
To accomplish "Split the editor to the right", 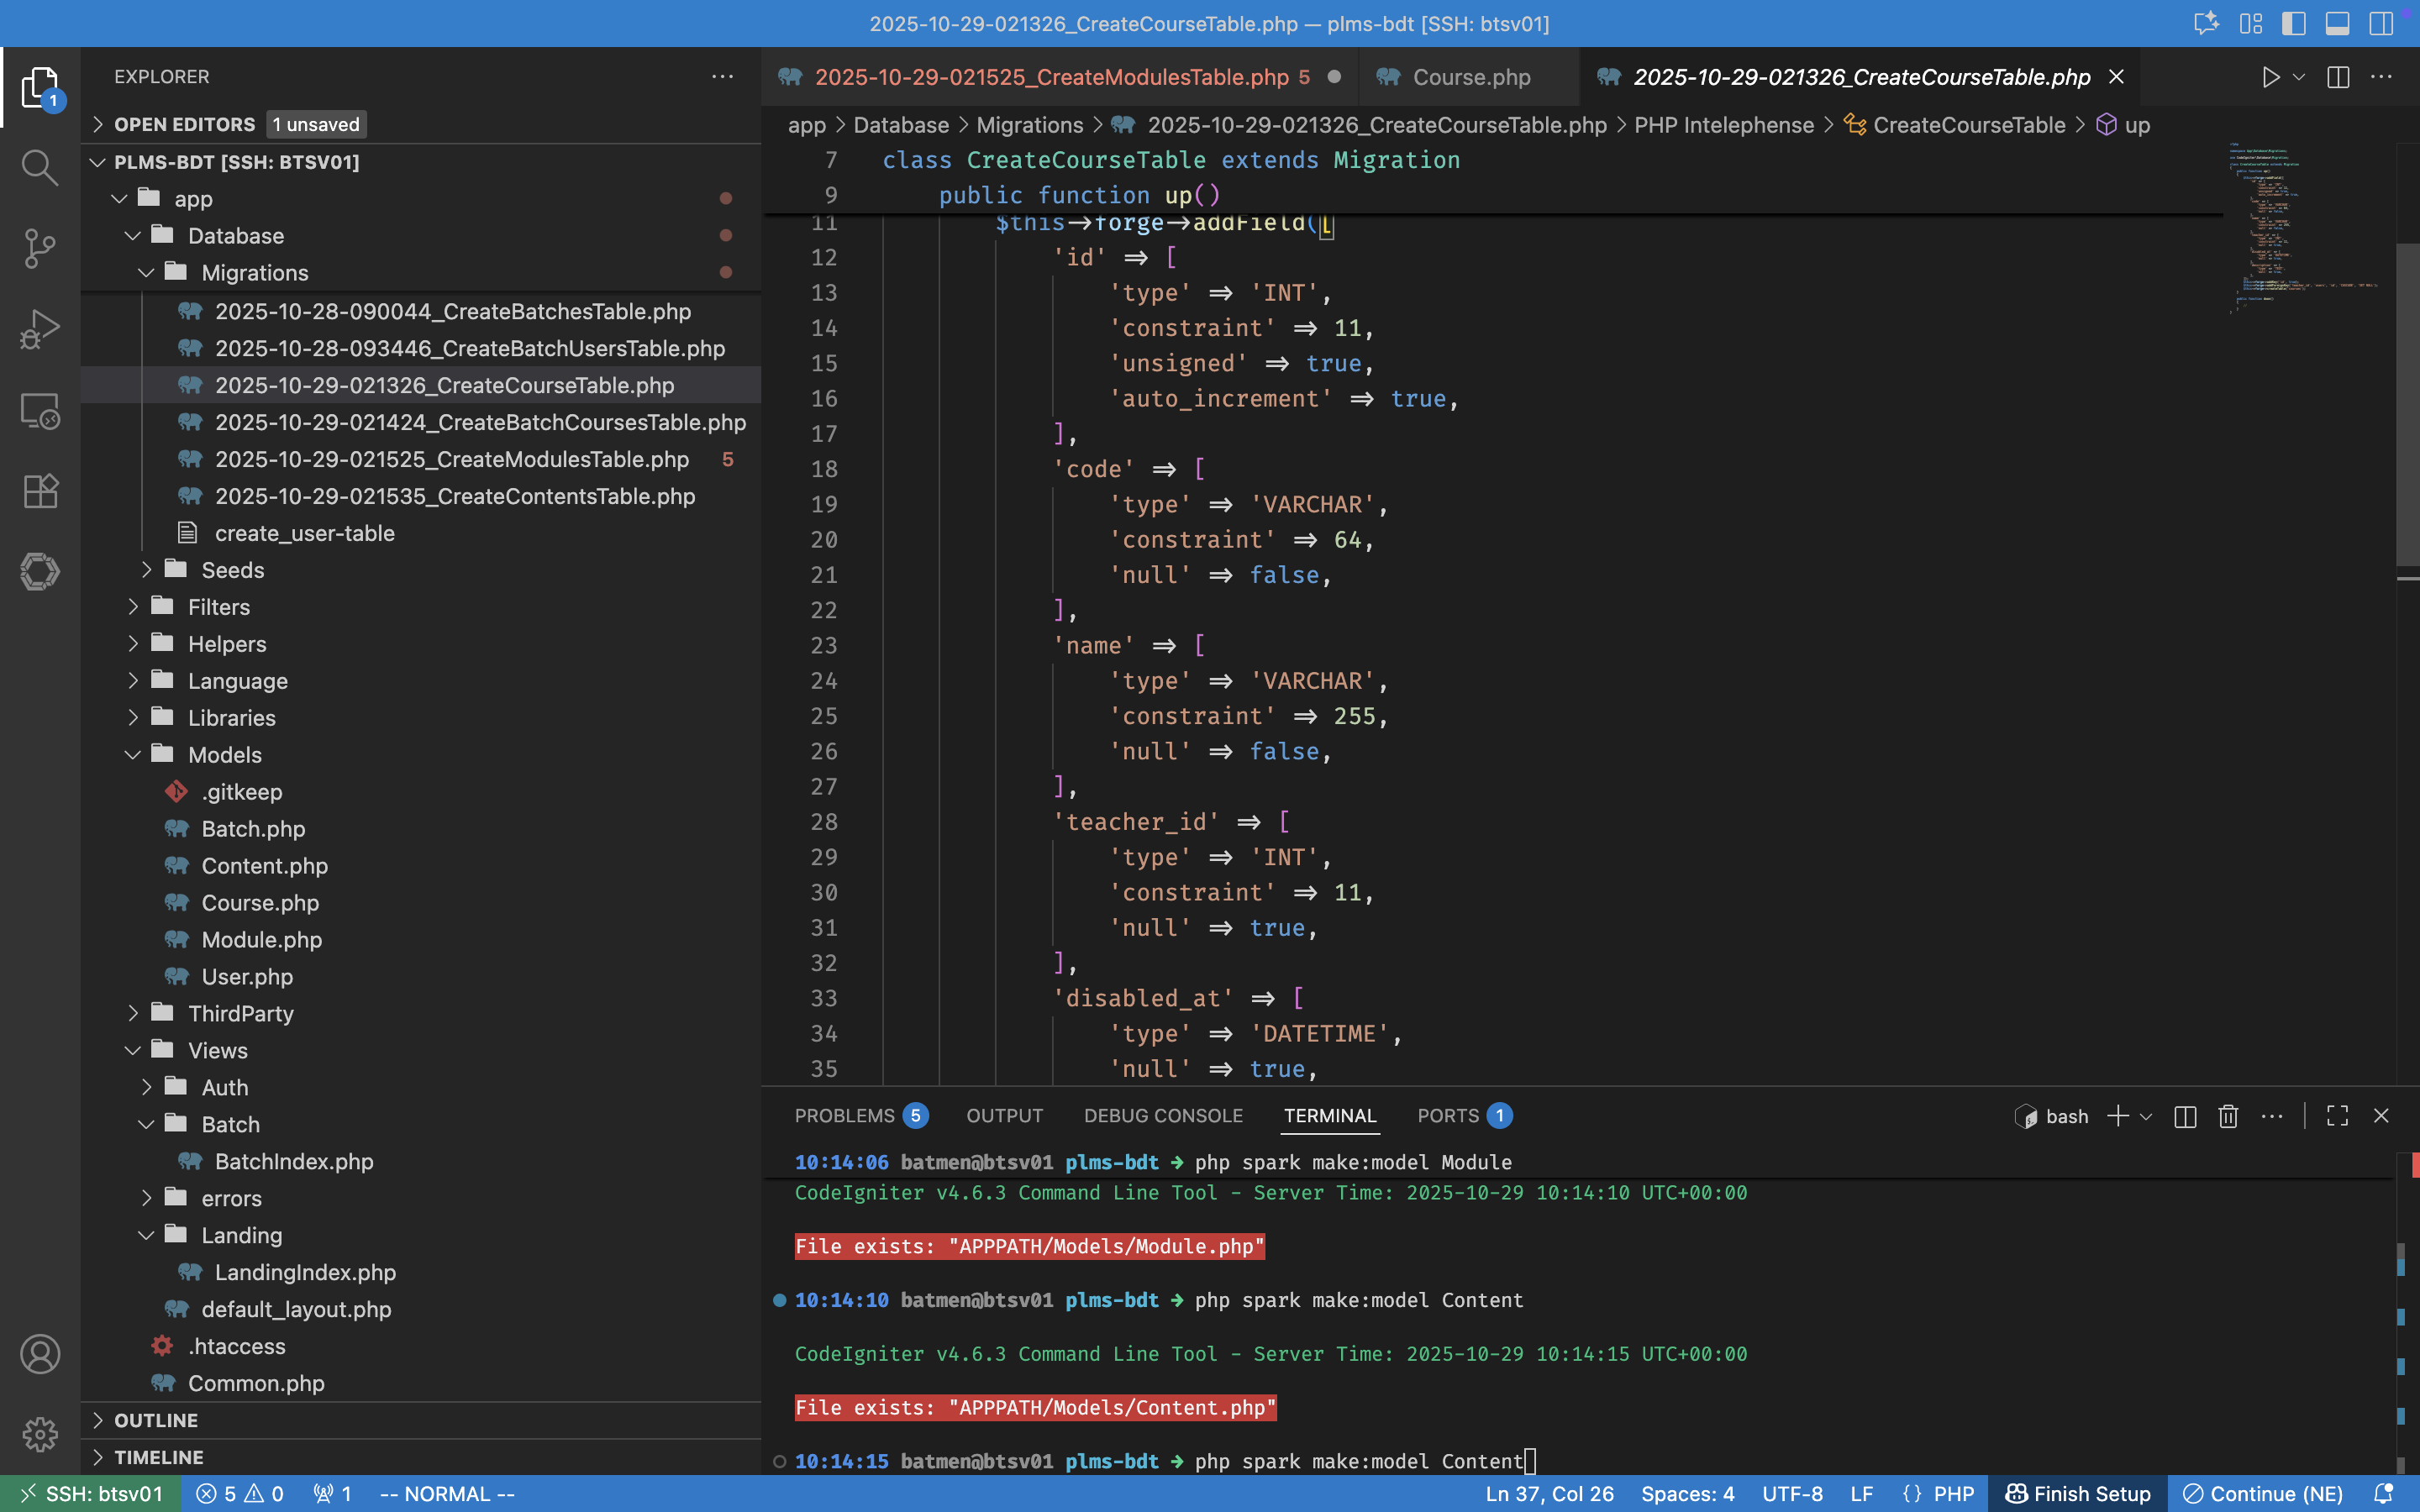I will pos(2338,77).
